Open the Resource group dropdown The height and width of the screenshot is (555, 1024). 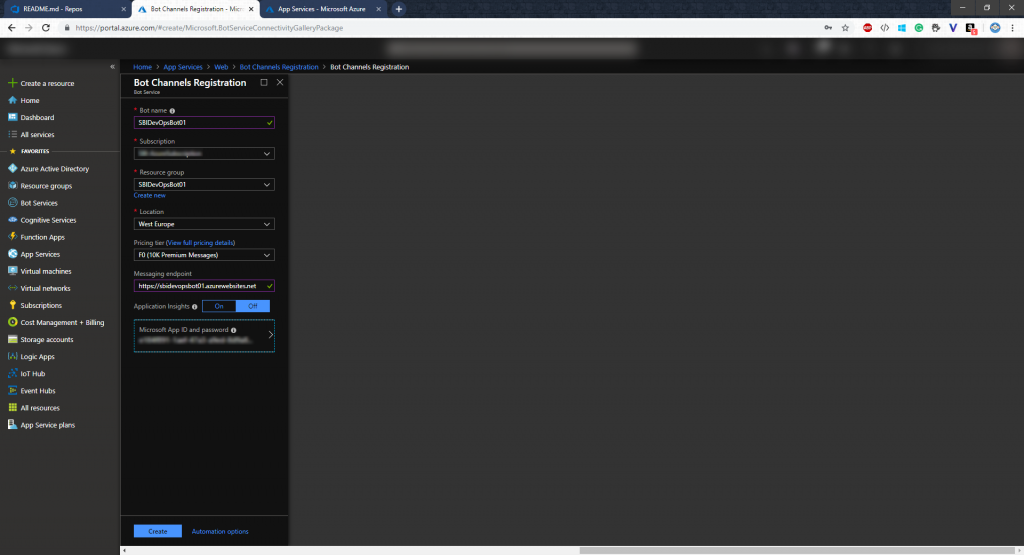(x=204, y=185)
